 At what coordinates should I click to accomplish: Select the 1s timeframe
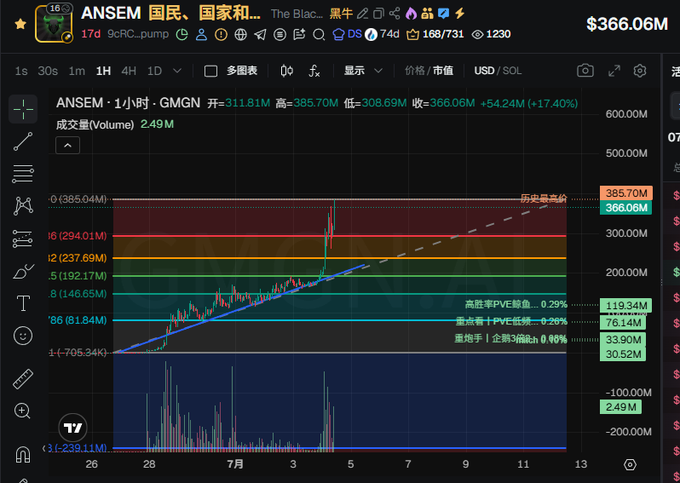(21, 71)
